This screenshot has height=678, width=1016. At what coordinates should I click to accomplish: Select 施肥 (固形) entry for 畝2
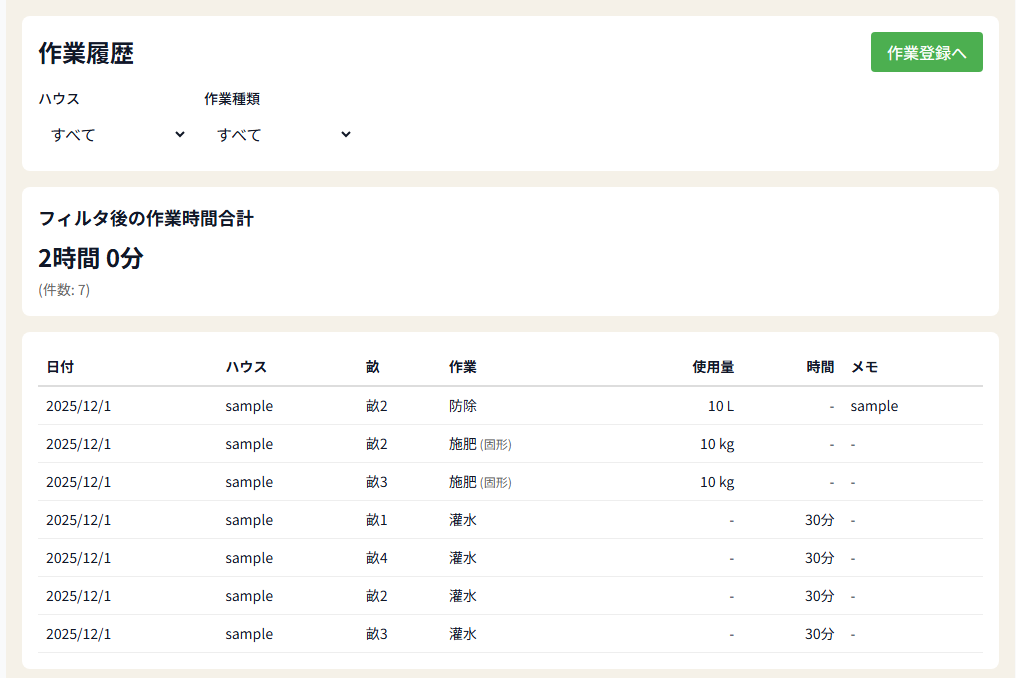pos(480,444)
